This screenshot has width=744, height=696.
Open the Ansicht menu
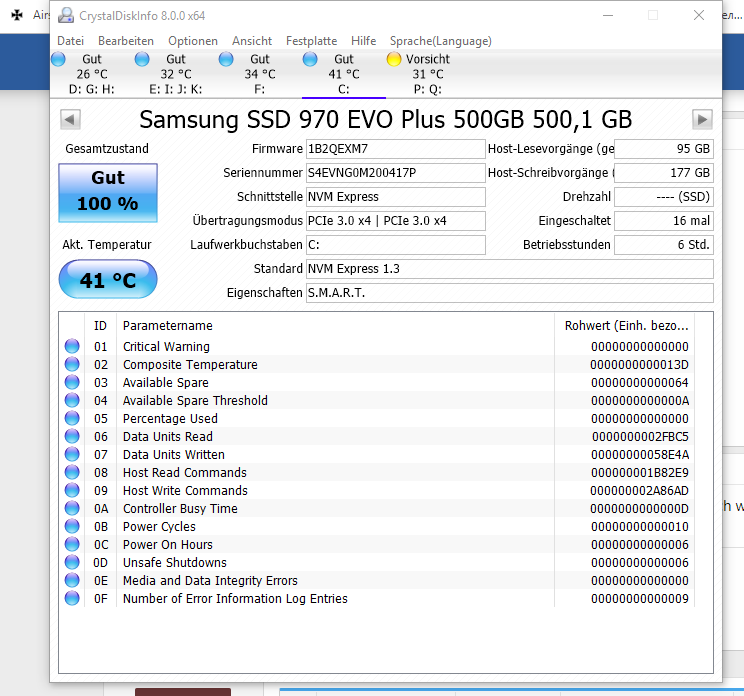(x=252, y=41)
